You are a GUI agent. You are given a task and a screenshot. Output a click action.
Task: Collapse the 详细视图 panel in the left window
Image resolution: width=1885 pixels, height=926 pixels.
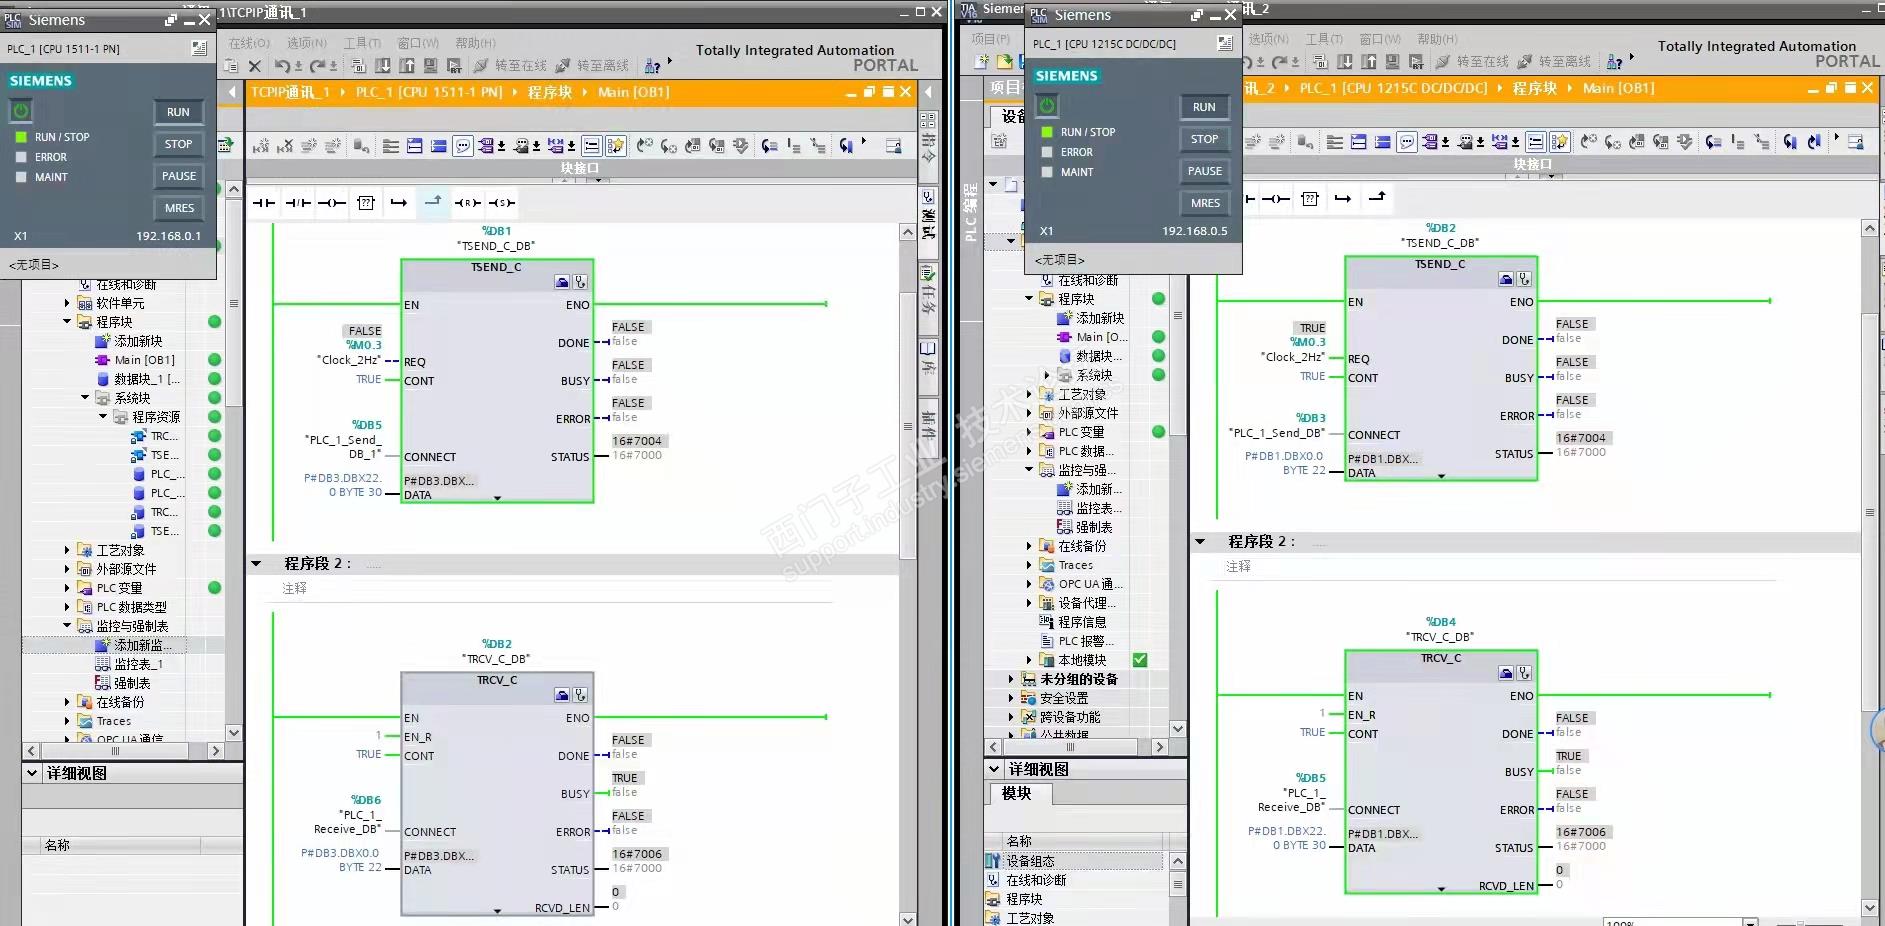coord(32,773)
